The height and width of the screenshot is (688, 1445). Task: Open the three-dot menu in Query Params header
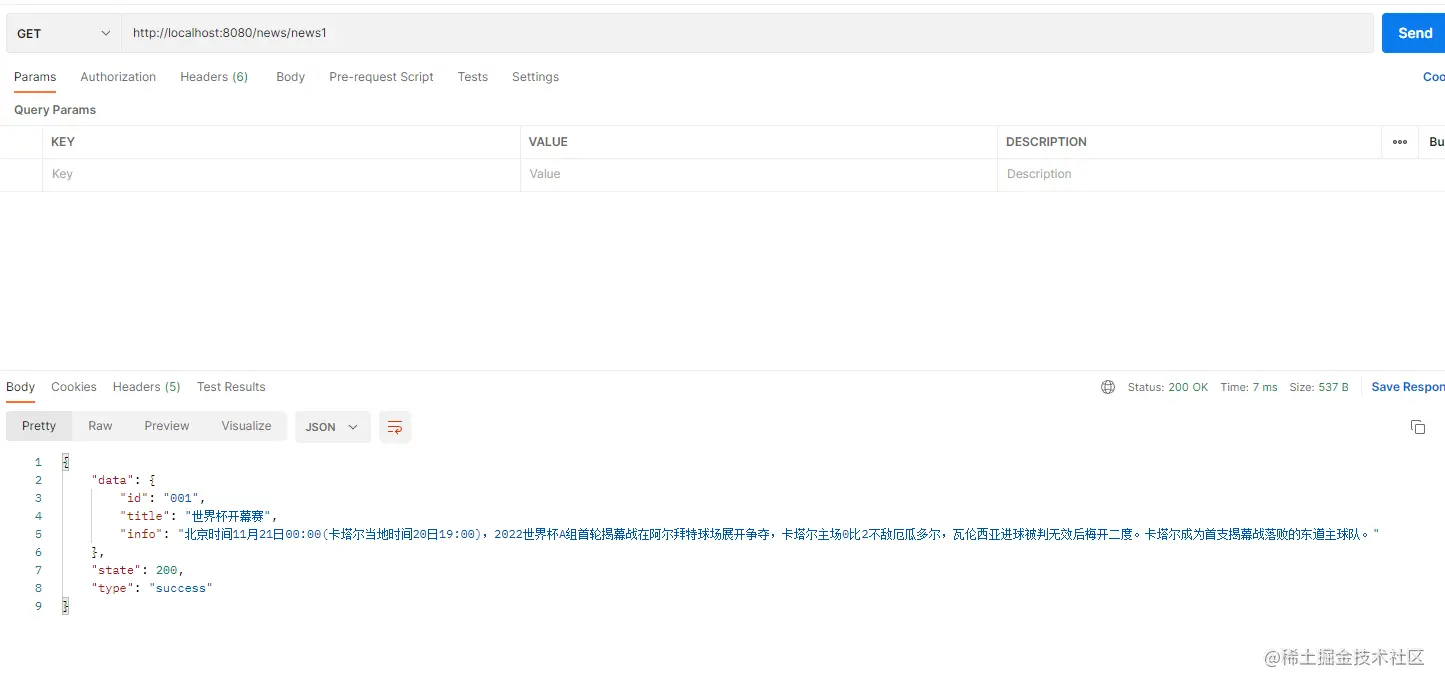[x=1399, y=141]
